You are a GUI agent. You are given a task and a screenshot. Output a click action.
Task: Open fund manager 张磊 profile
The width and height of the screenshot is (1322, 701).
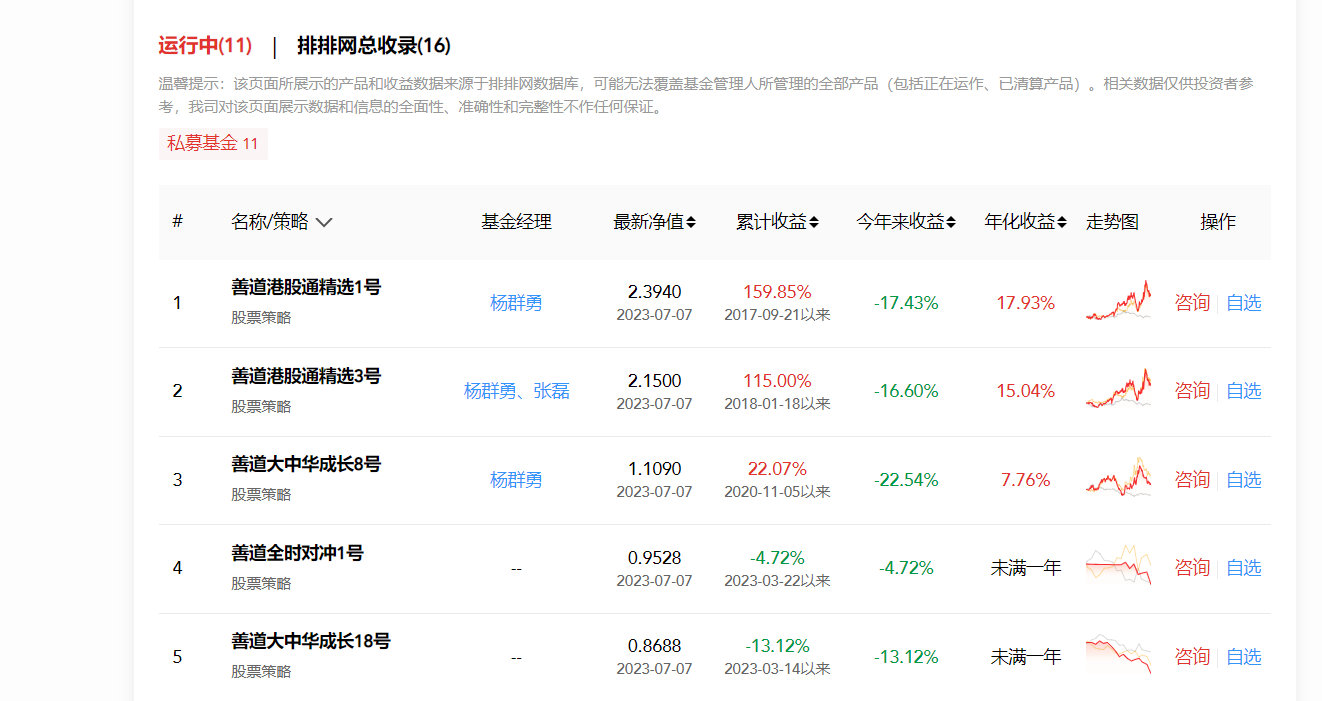552,390
